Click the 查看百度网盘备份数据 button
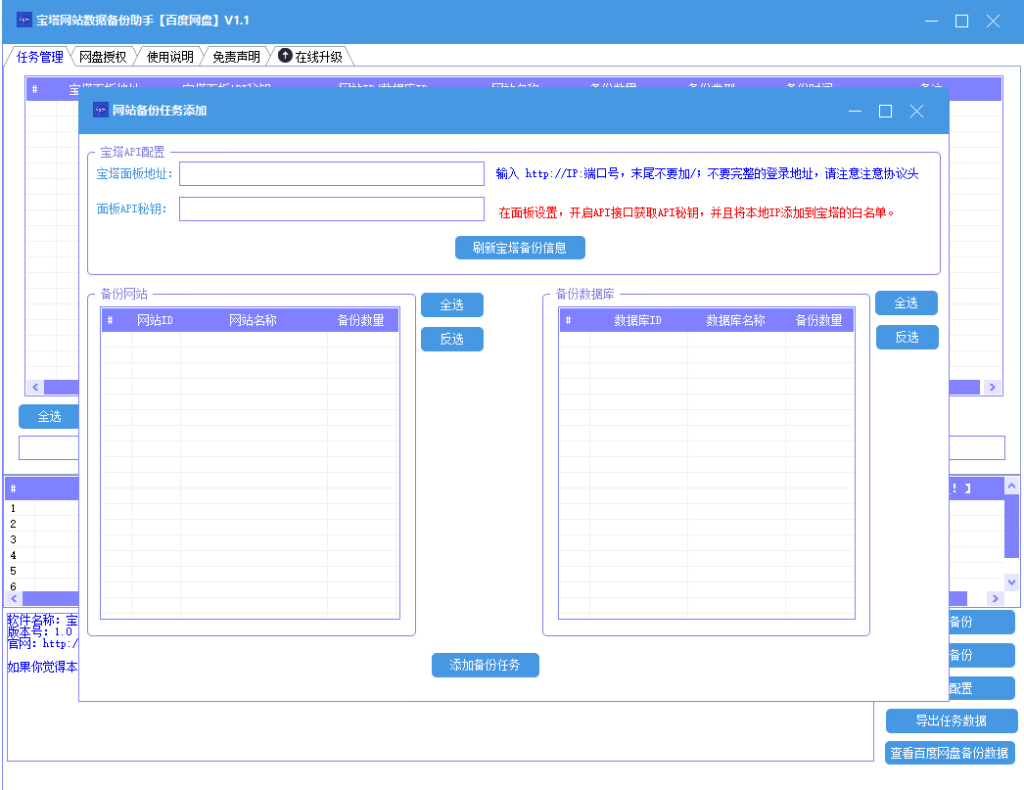The image size is (1024, 790). [950, 753]
